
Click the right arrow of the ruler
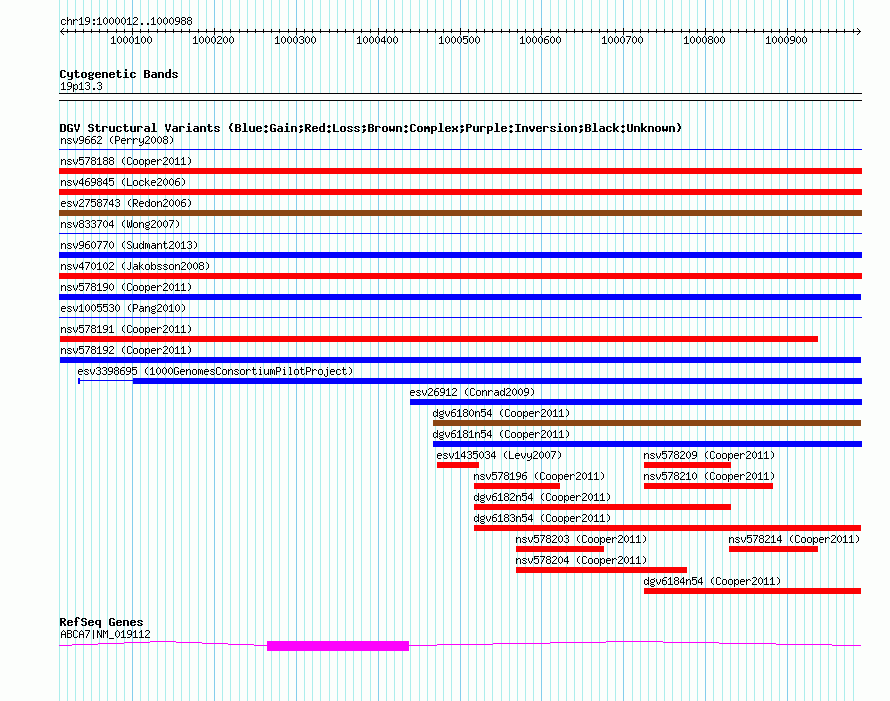click(859, 31)
